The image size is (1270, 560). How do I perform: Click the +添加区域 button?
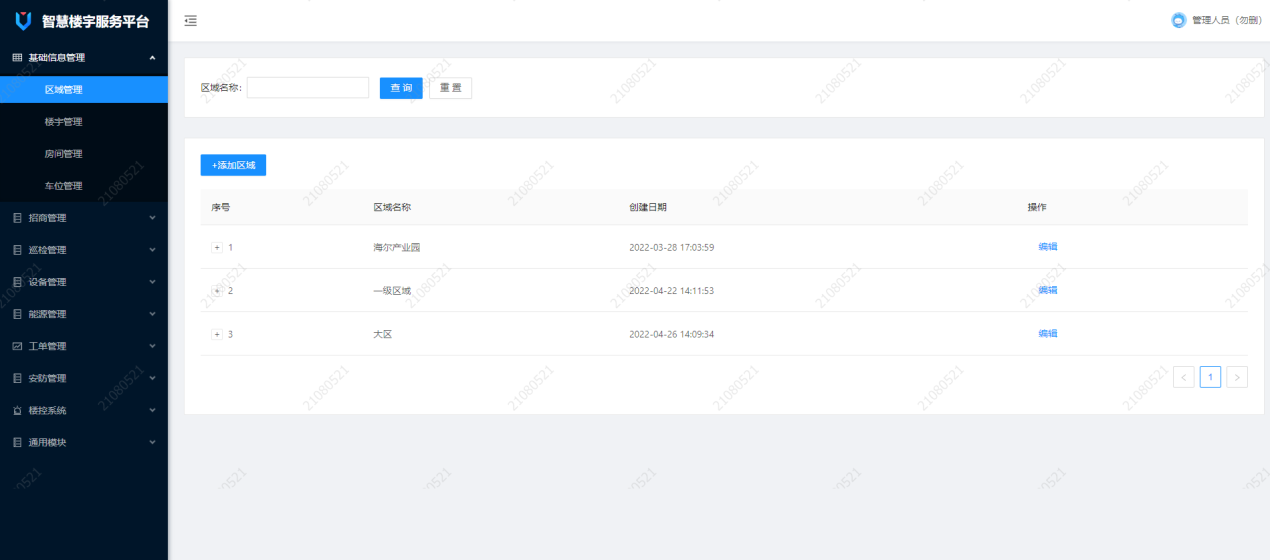[x=233, y=165]
